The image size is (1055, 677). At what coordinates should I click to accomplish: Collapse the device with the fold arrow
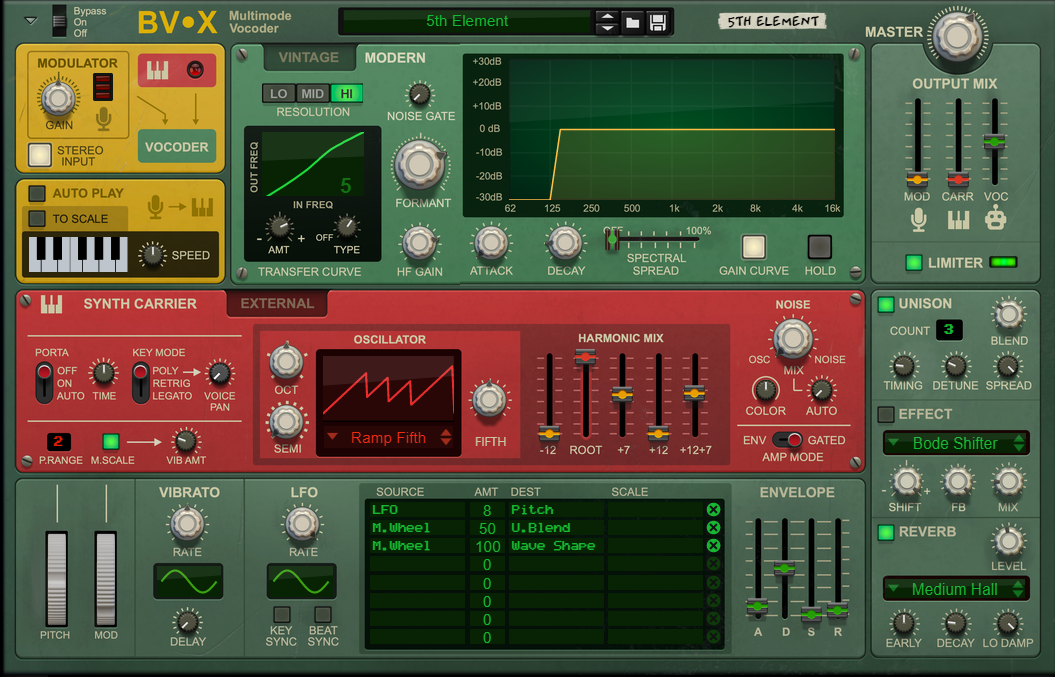pyautogui.click(x=31, y=21)
